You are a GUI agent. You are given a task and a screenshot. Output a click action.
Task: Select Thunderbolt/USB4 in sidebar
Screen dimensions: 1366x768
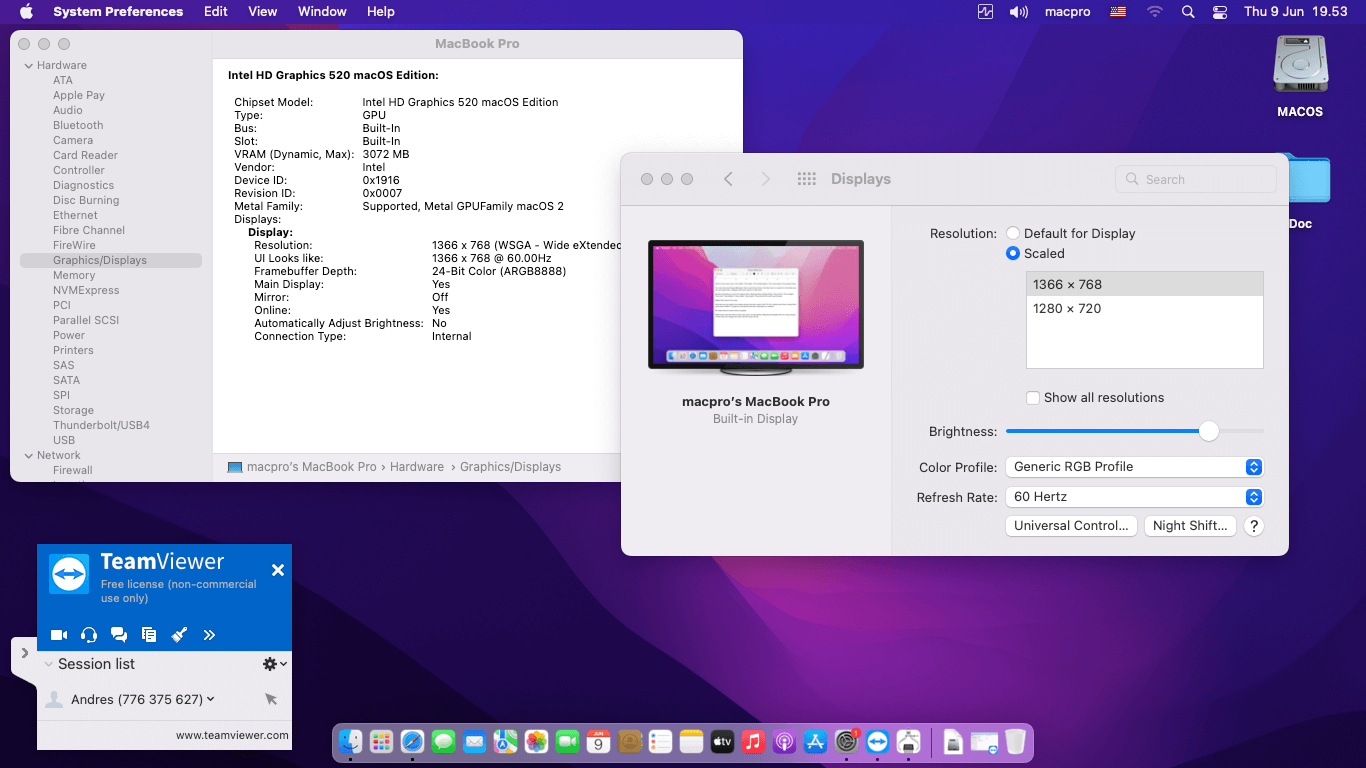pos(101,426)
